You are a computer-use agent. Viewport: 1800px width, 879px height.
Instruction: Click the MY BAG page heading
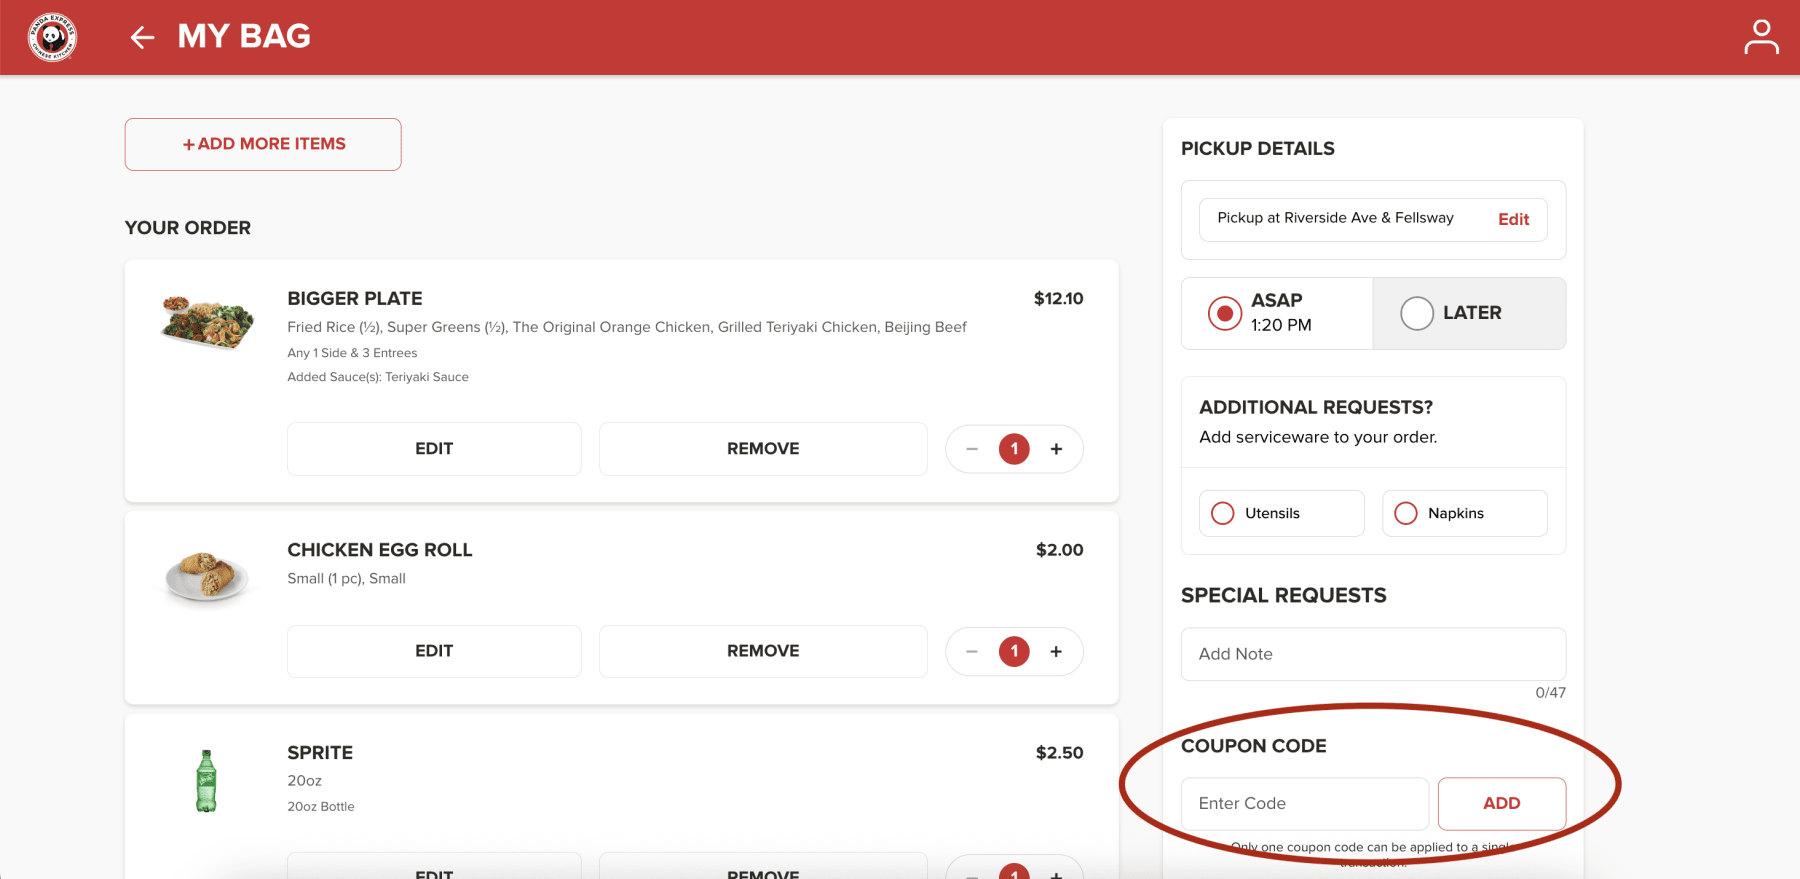[x=244, y=36]
